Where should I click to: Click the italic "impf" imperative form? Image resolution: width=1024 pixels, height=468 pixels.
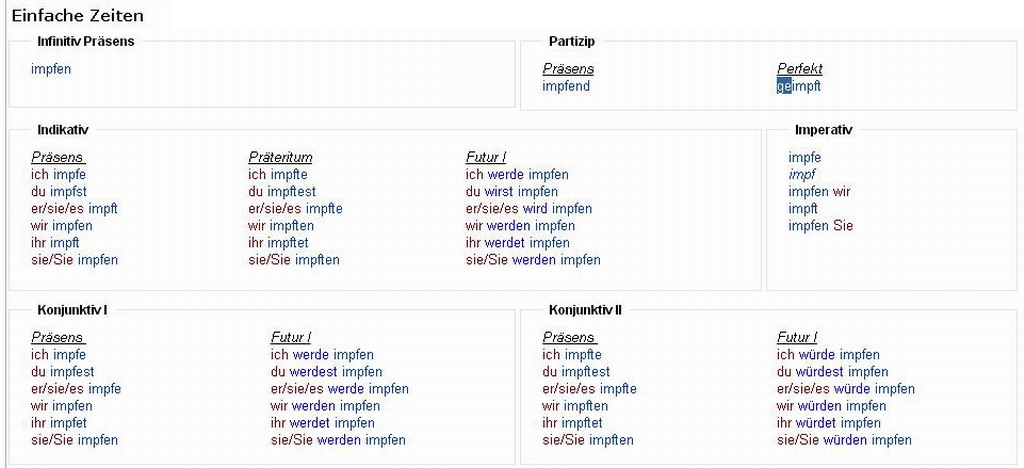[x=802, y=174]
